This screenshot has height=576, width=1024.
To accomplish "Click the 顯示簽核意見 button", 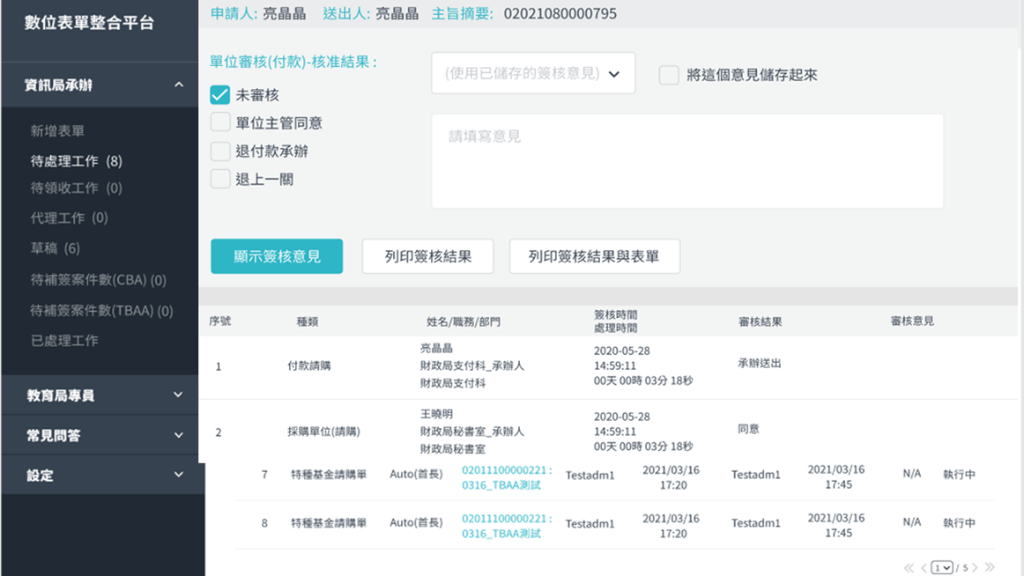I will click(277, 256).
